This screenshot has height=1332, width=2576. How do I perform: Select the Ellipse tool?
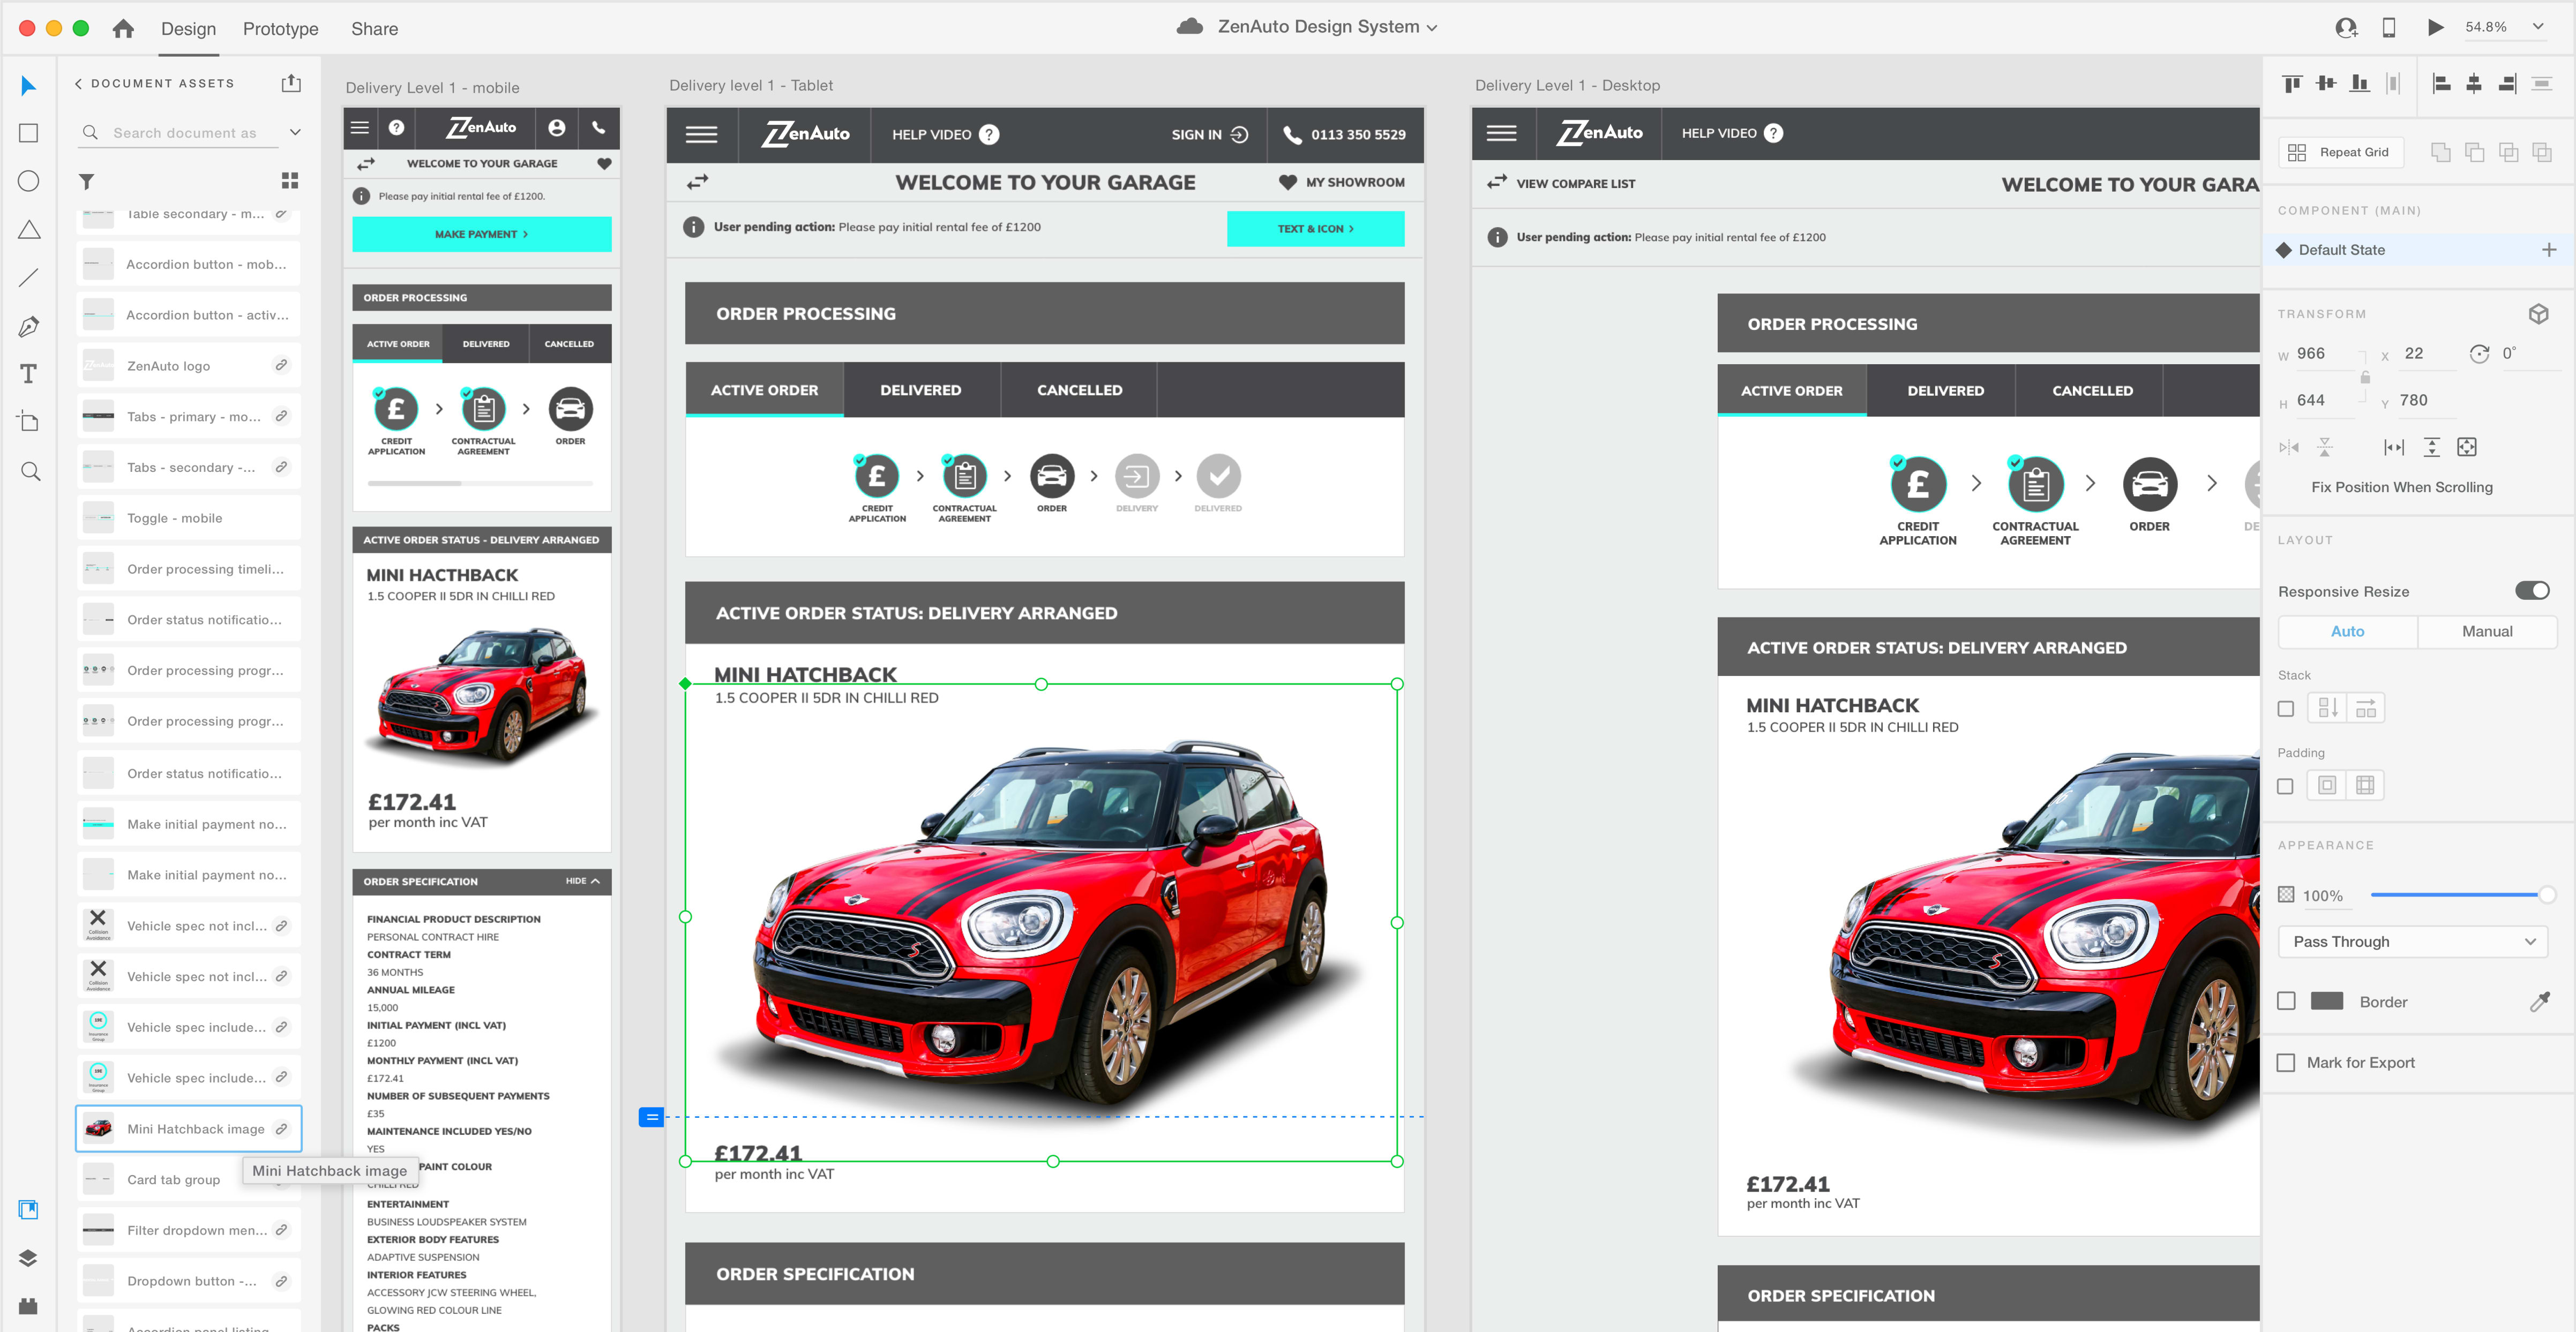(29, 181)
